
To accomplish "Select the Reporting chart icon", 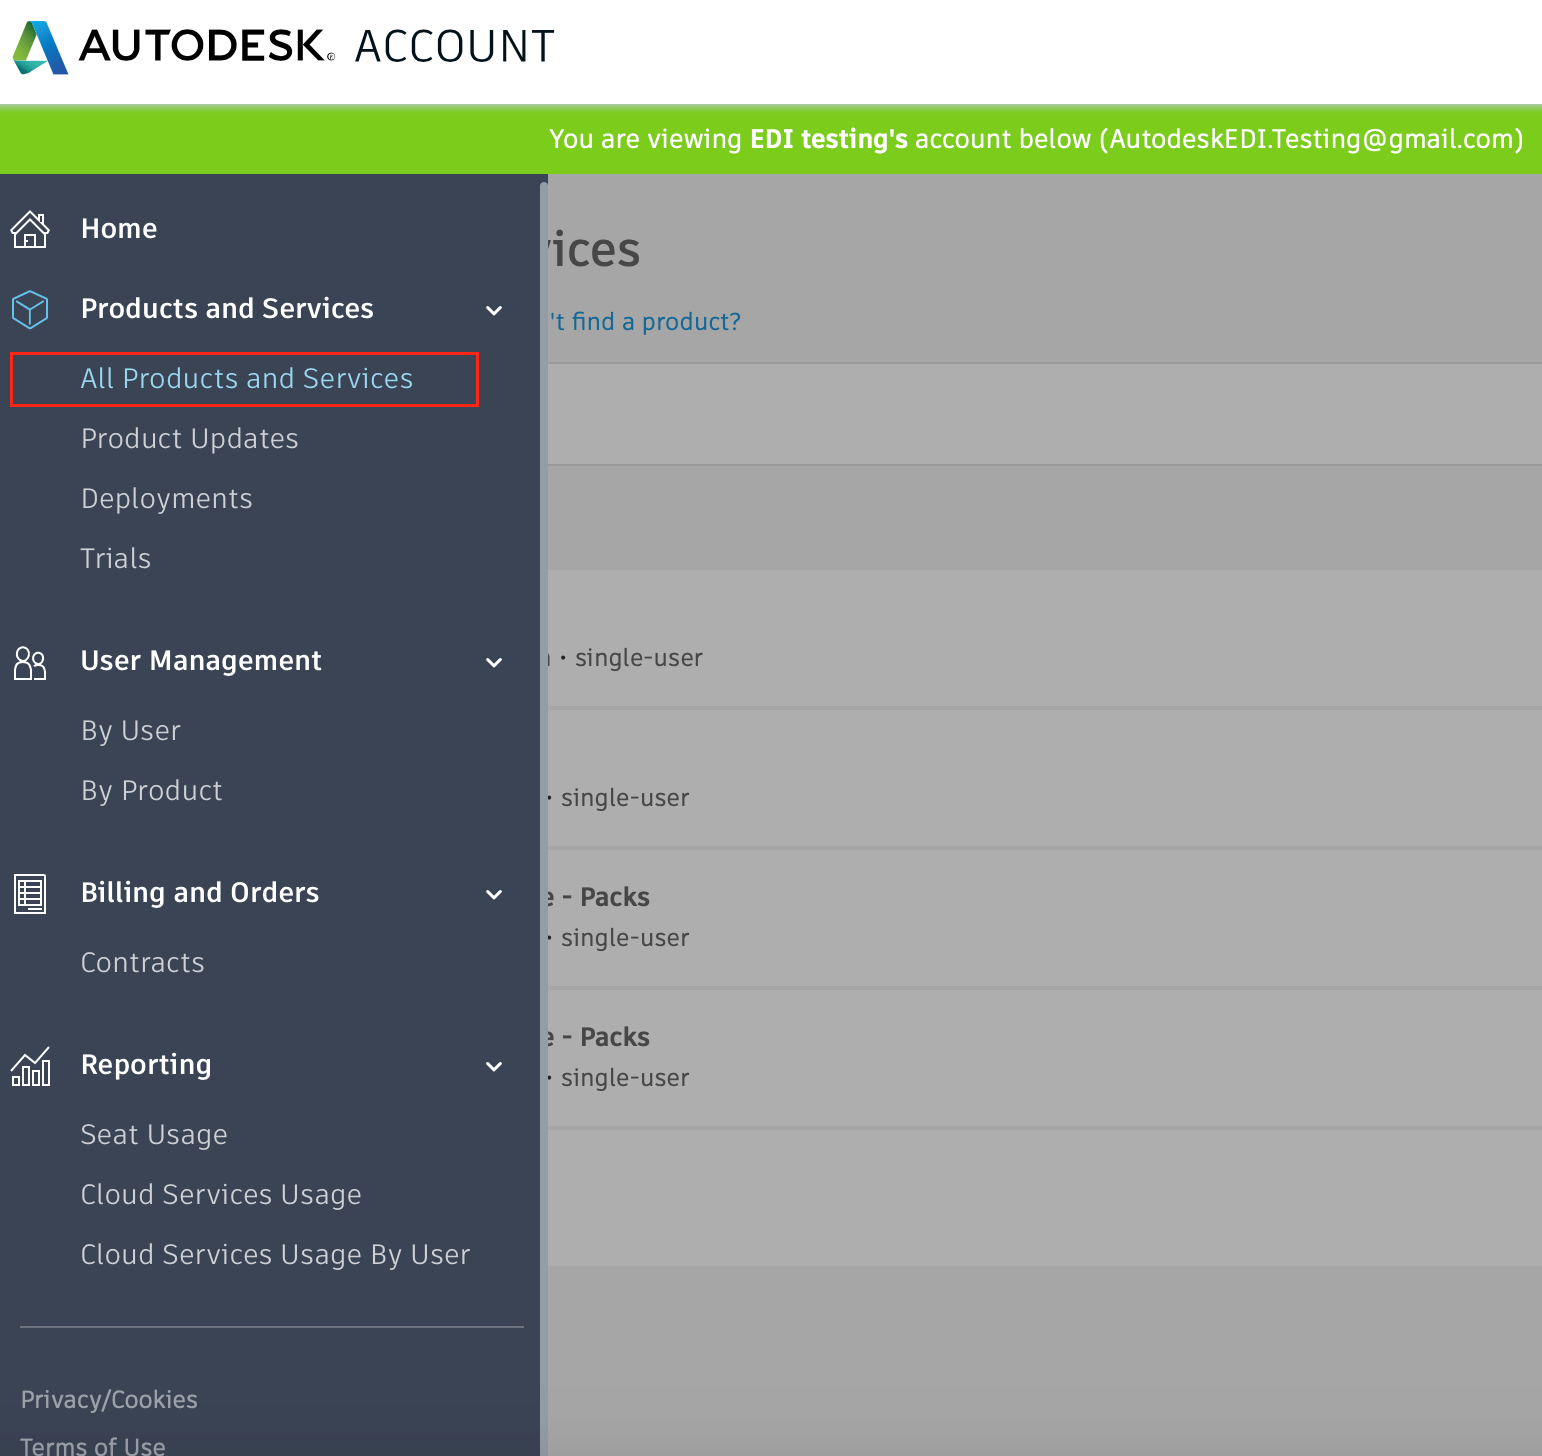I will (x=30, y=1066).
